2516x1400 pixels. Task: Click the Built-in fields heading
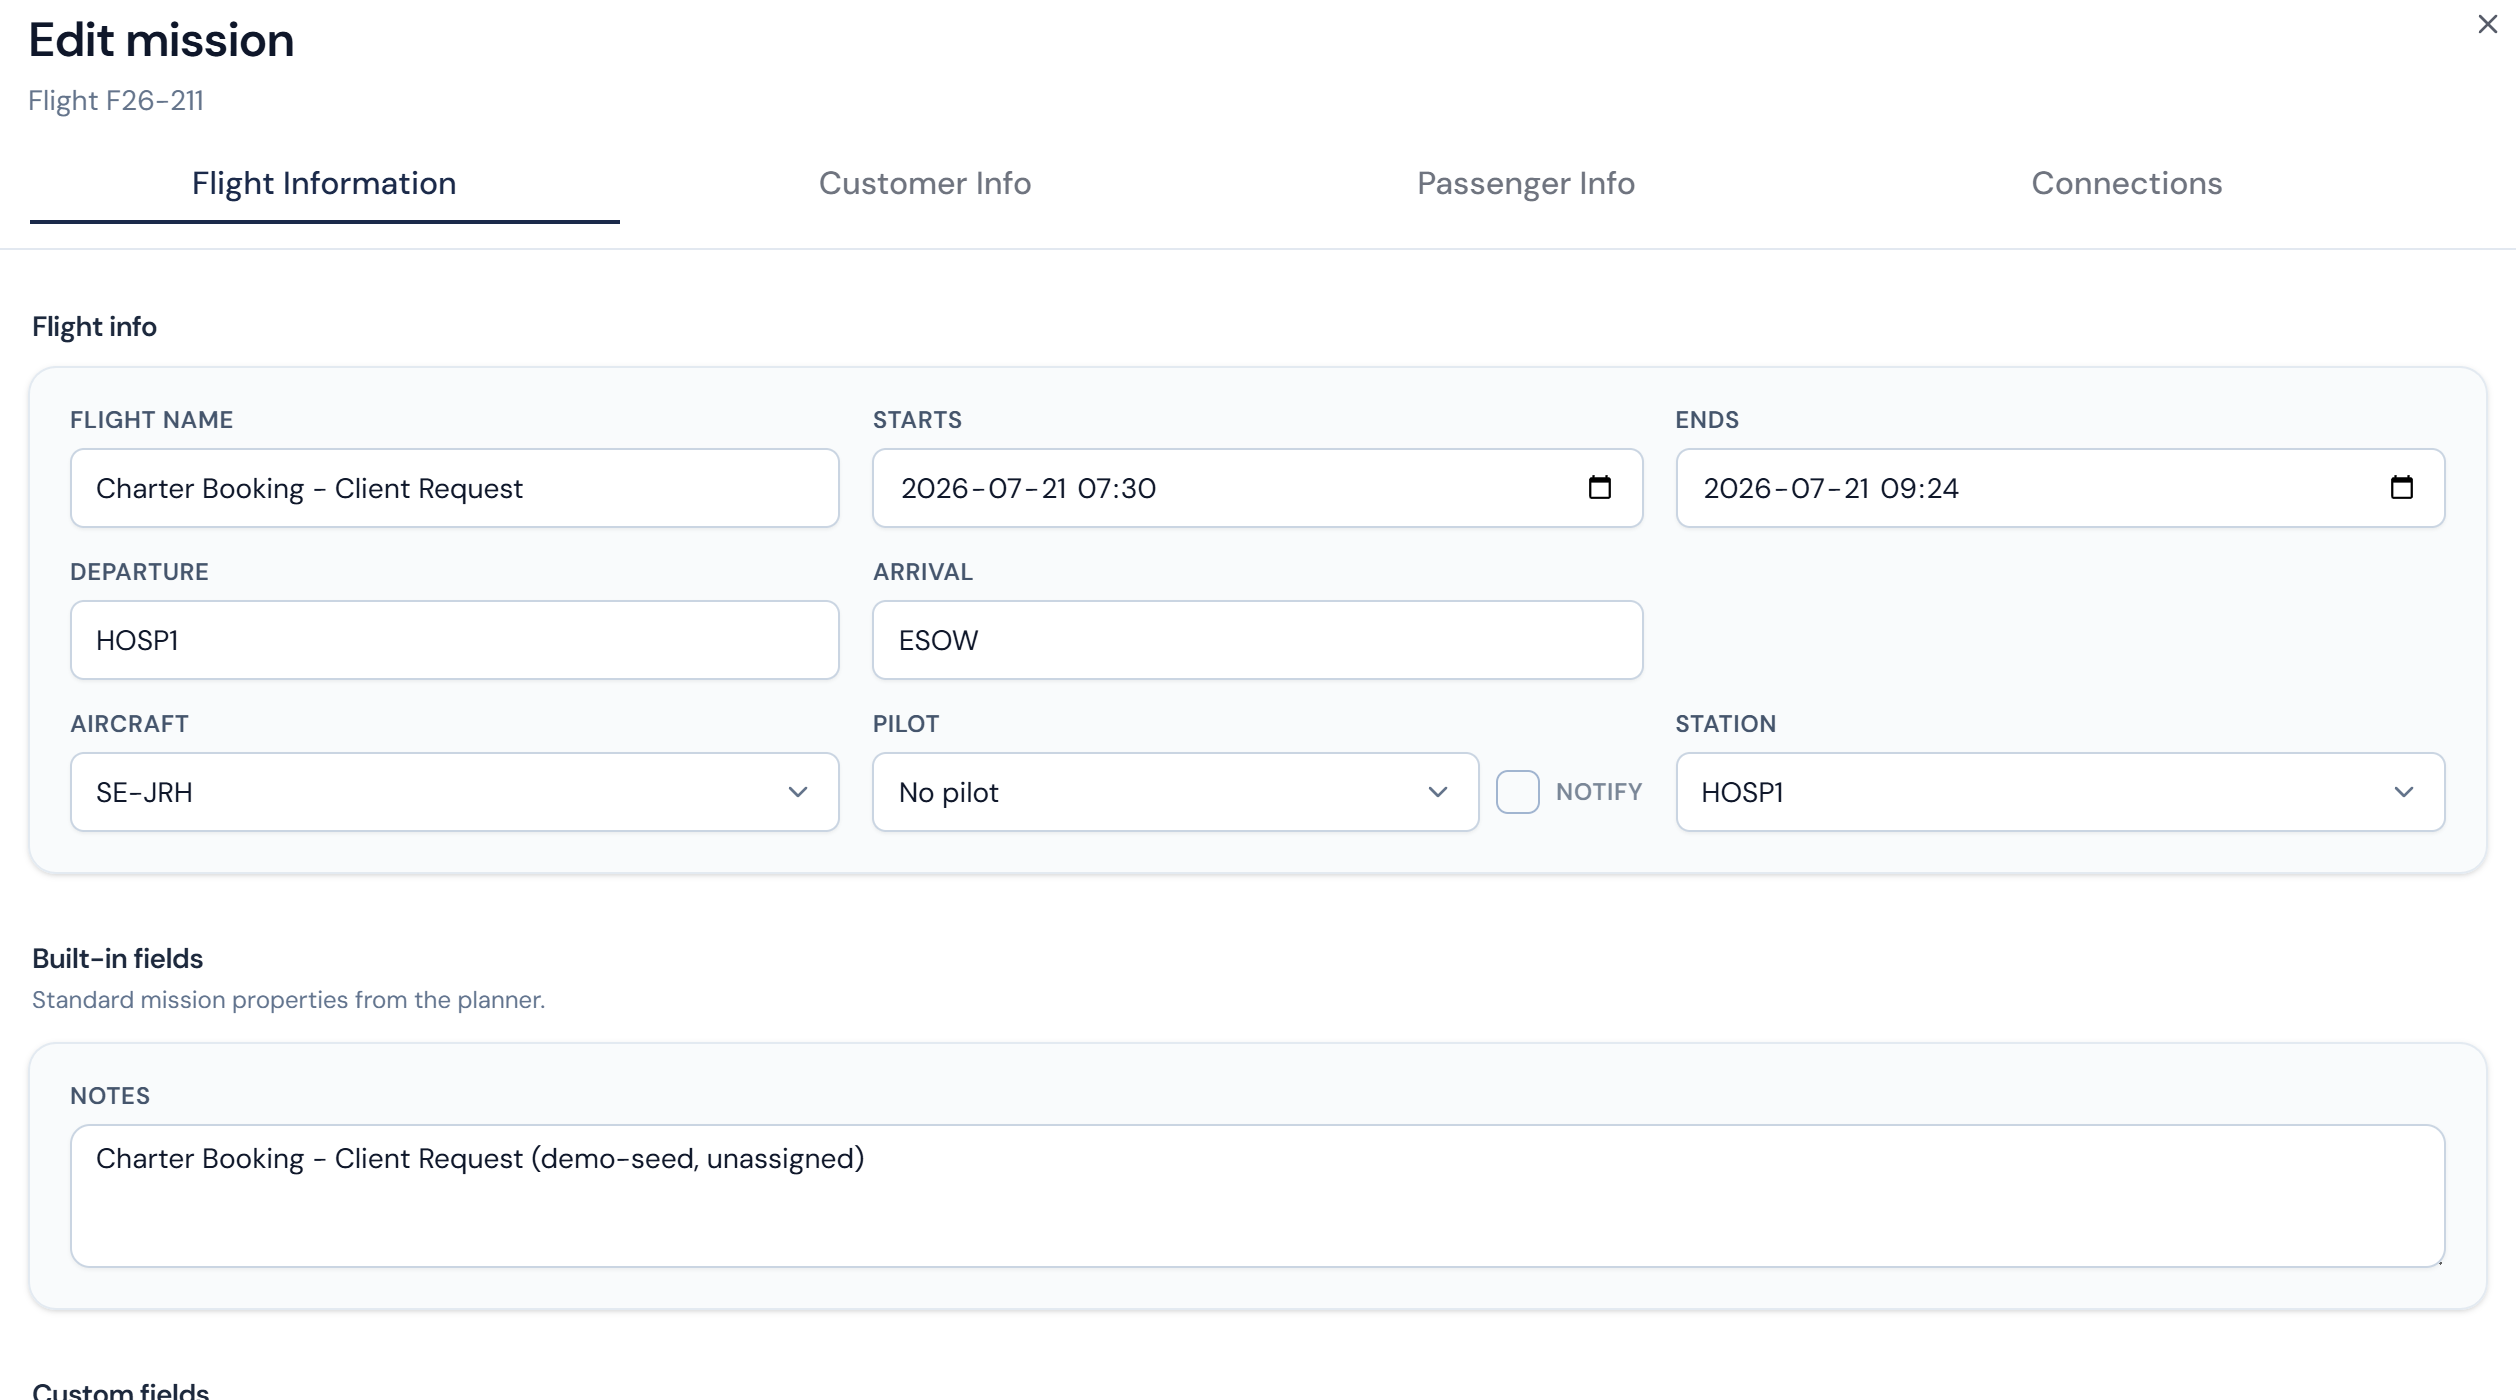[x=118, y=958]
